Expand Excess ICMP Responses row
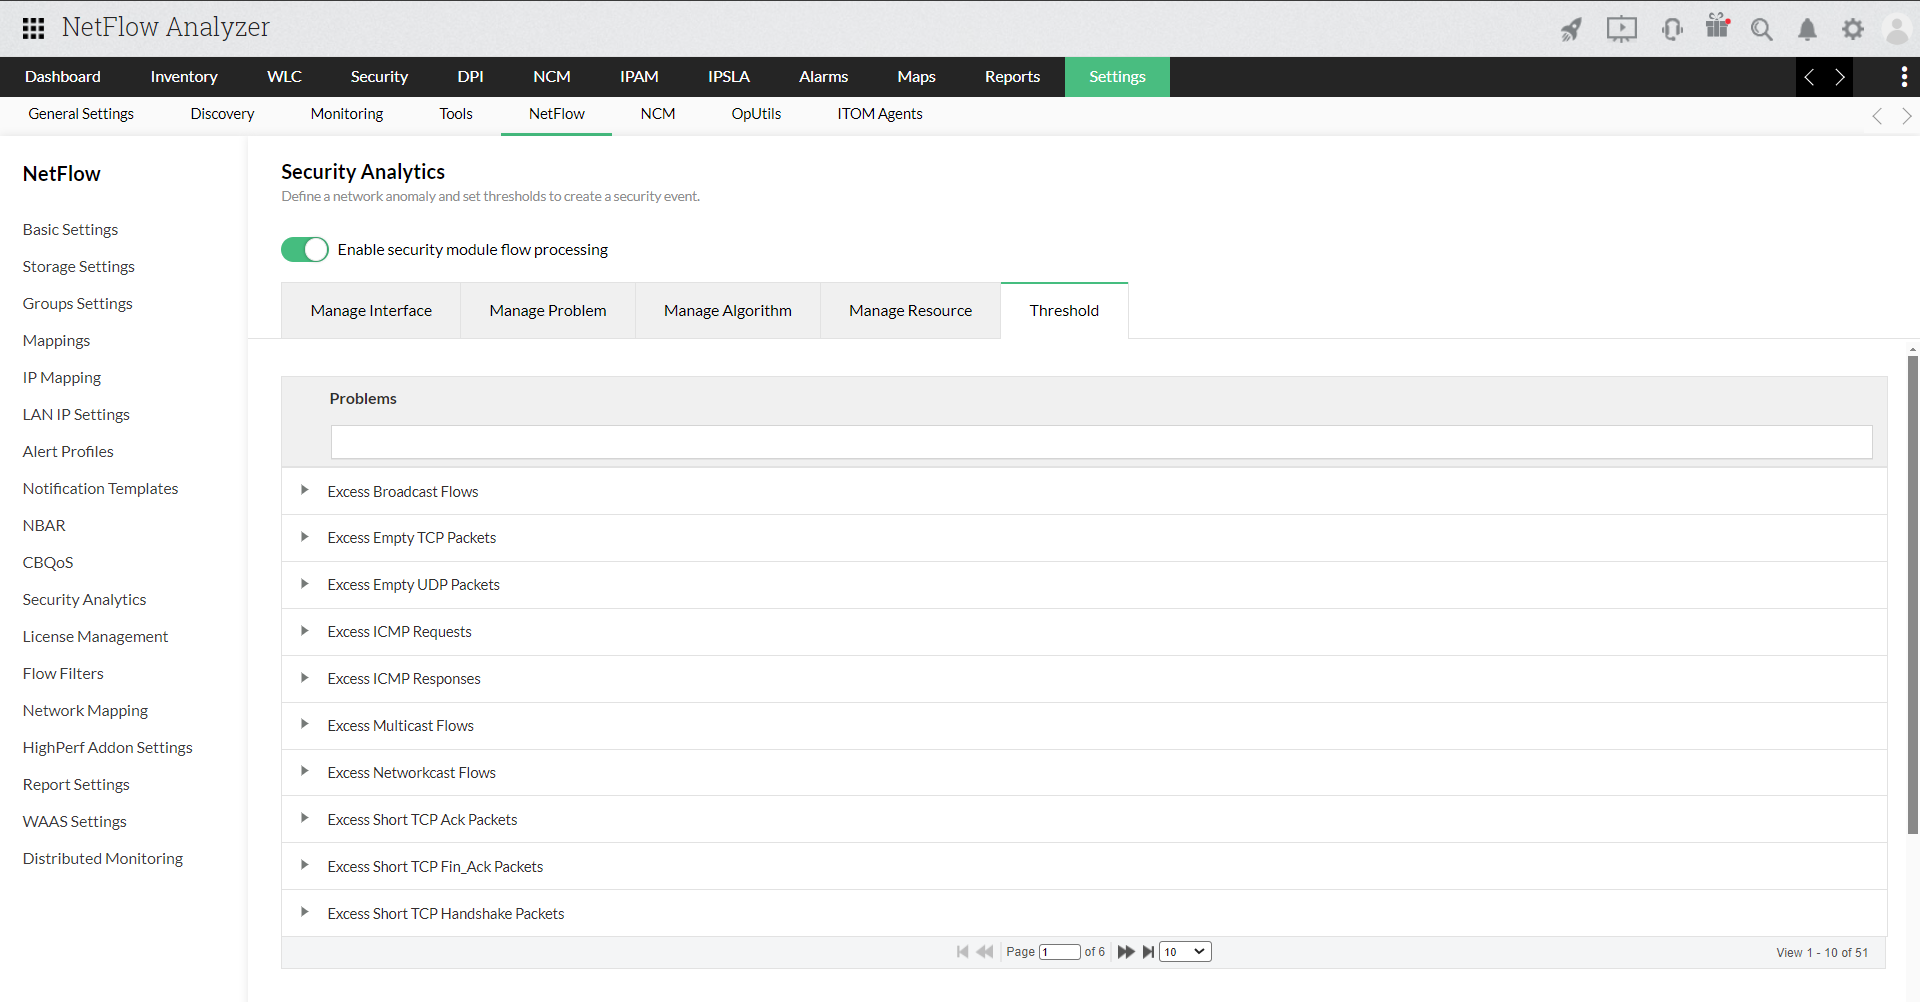 304,678
